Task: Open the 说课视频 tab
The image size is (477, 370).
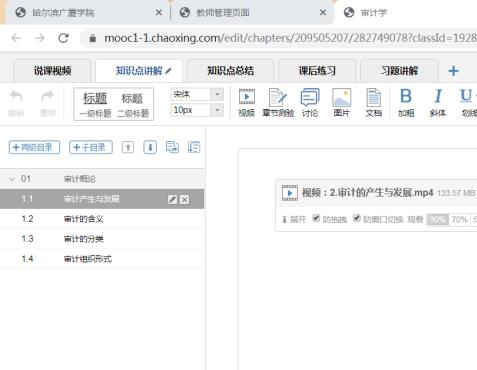Action: [x=52, y=71]
